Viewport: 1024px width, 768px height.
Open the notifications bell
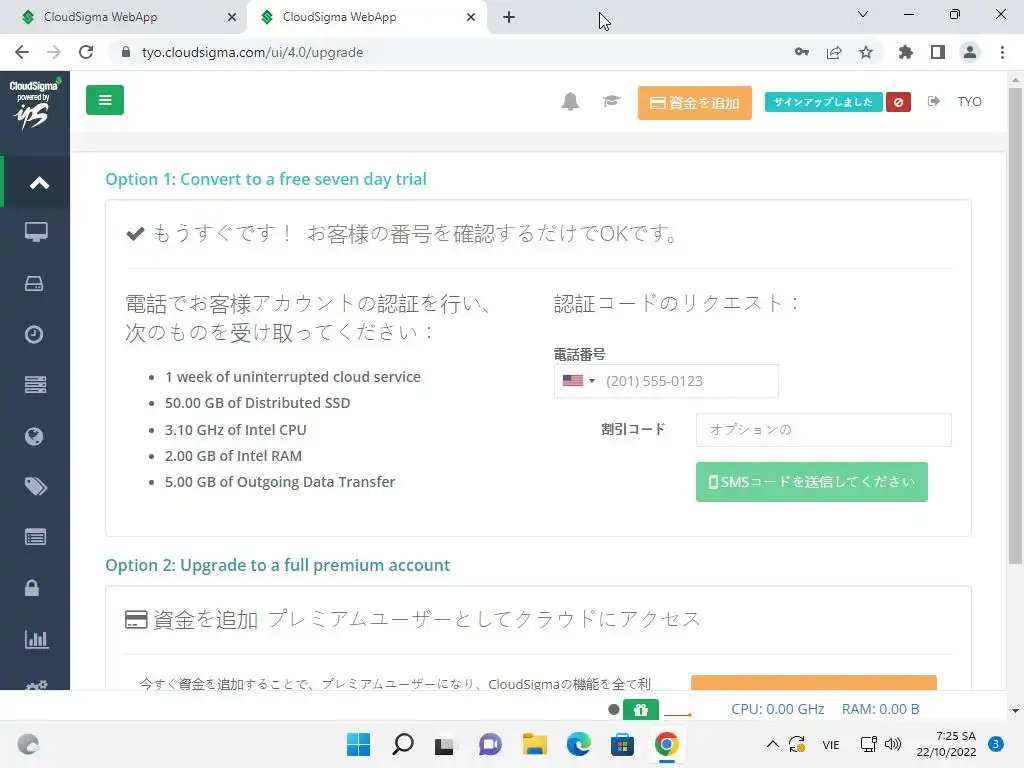570,102
